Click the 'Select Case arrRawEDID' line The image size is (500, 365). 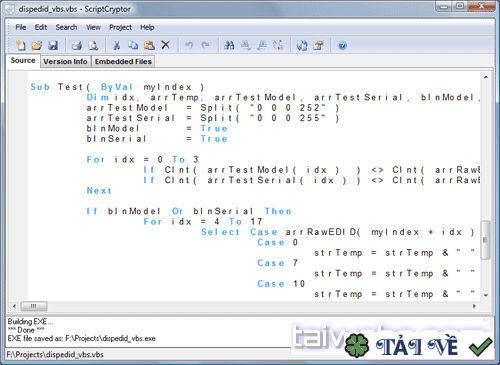[x=338, y=232]
